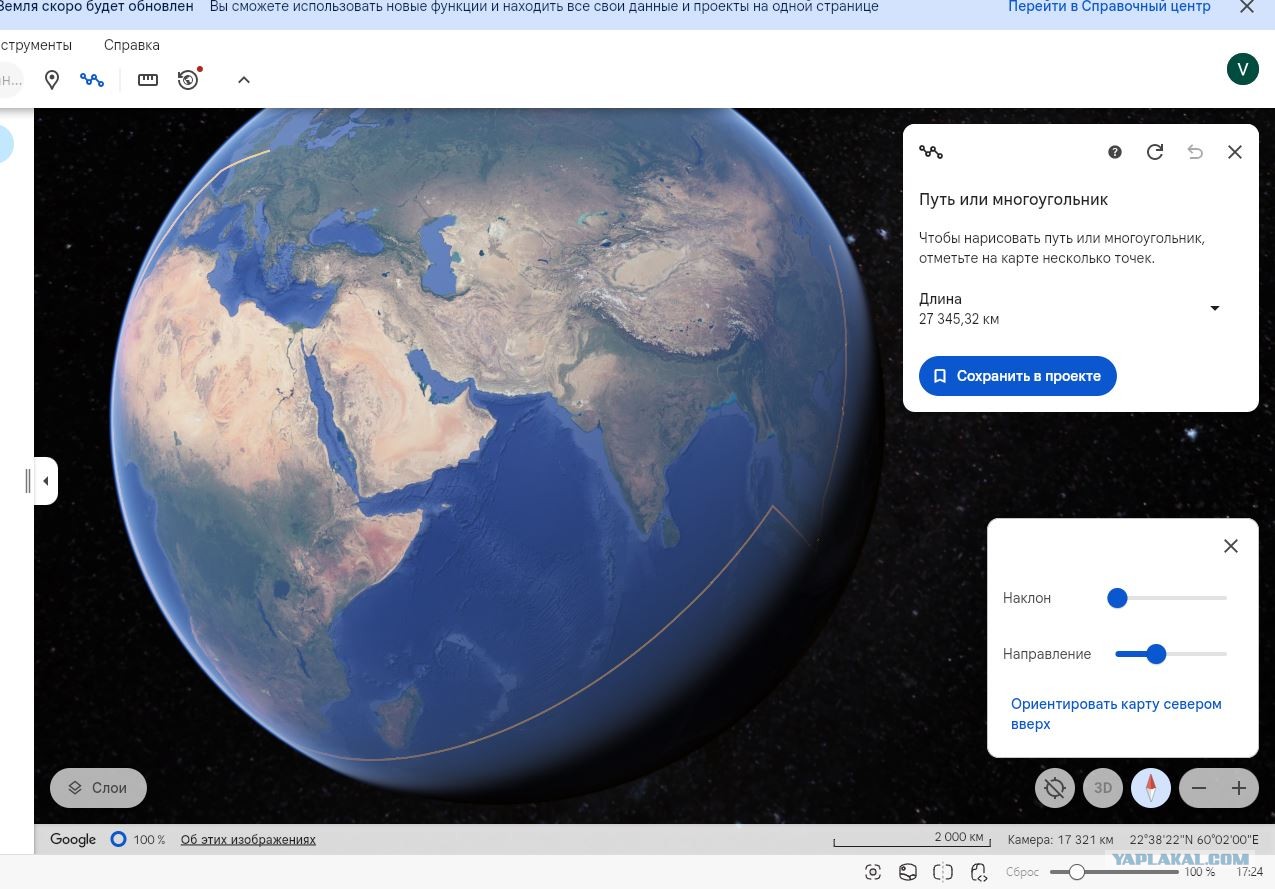Click the browser screenshot capture icon

pyautogui.click(x=873, y=872)
